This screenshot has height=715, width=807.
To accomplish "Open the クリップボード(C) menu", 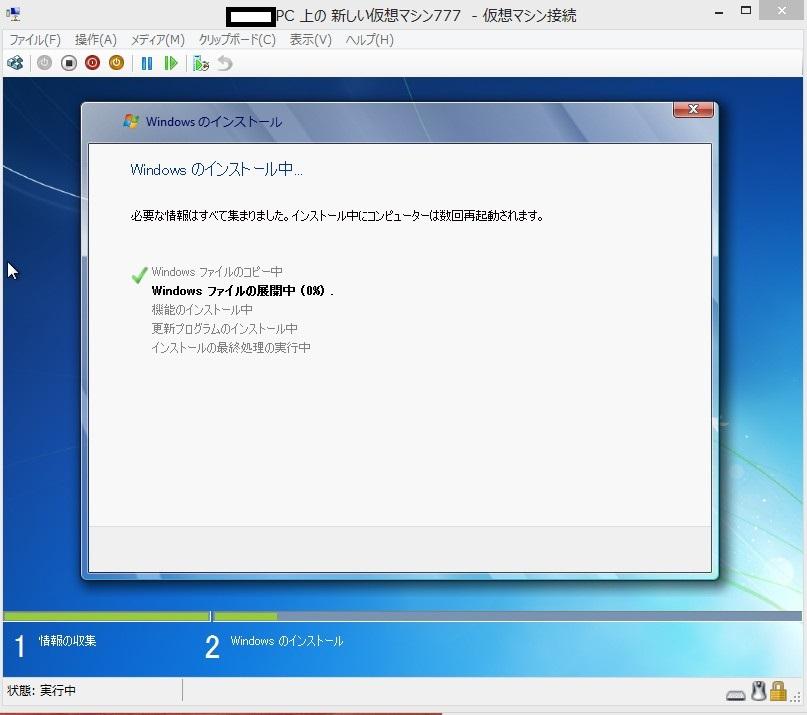I will click(237, 40).
